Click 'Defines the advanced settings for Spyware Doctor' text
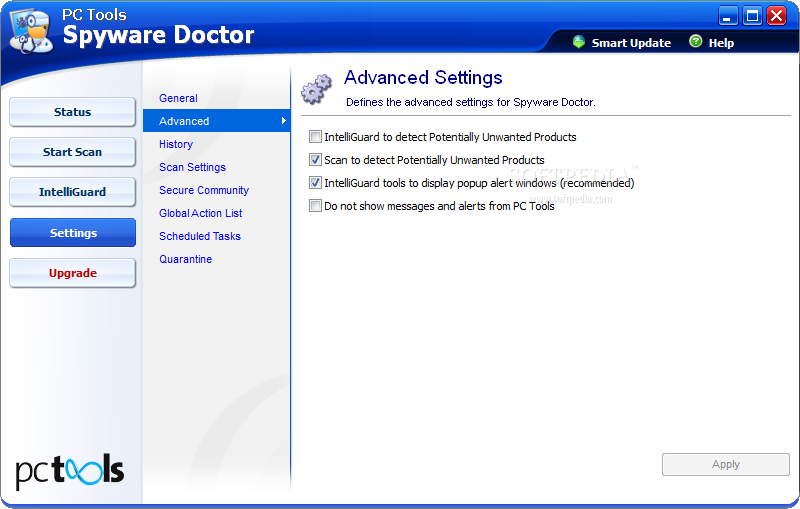The width and height of the screenshot is (800, 509). pos(470,102)
